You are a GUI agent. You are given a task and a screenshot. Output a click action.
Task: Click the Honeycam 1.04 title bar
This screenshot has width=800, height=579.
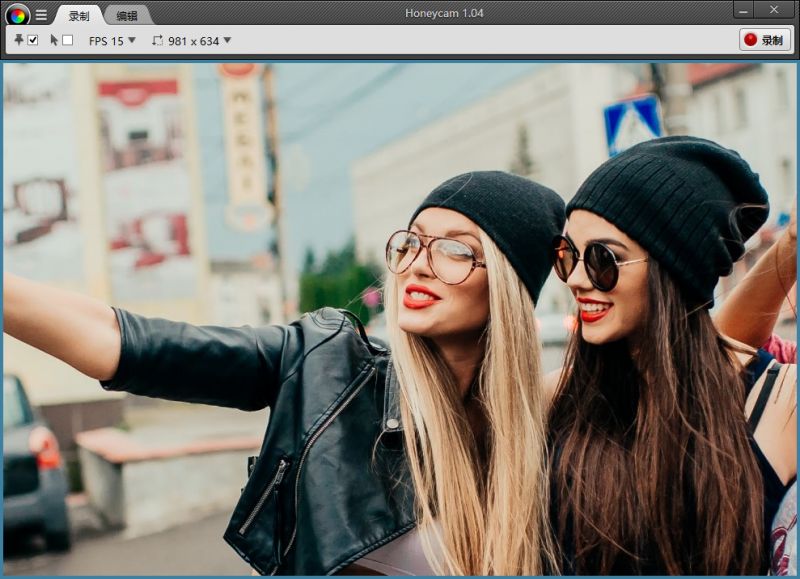443,13
